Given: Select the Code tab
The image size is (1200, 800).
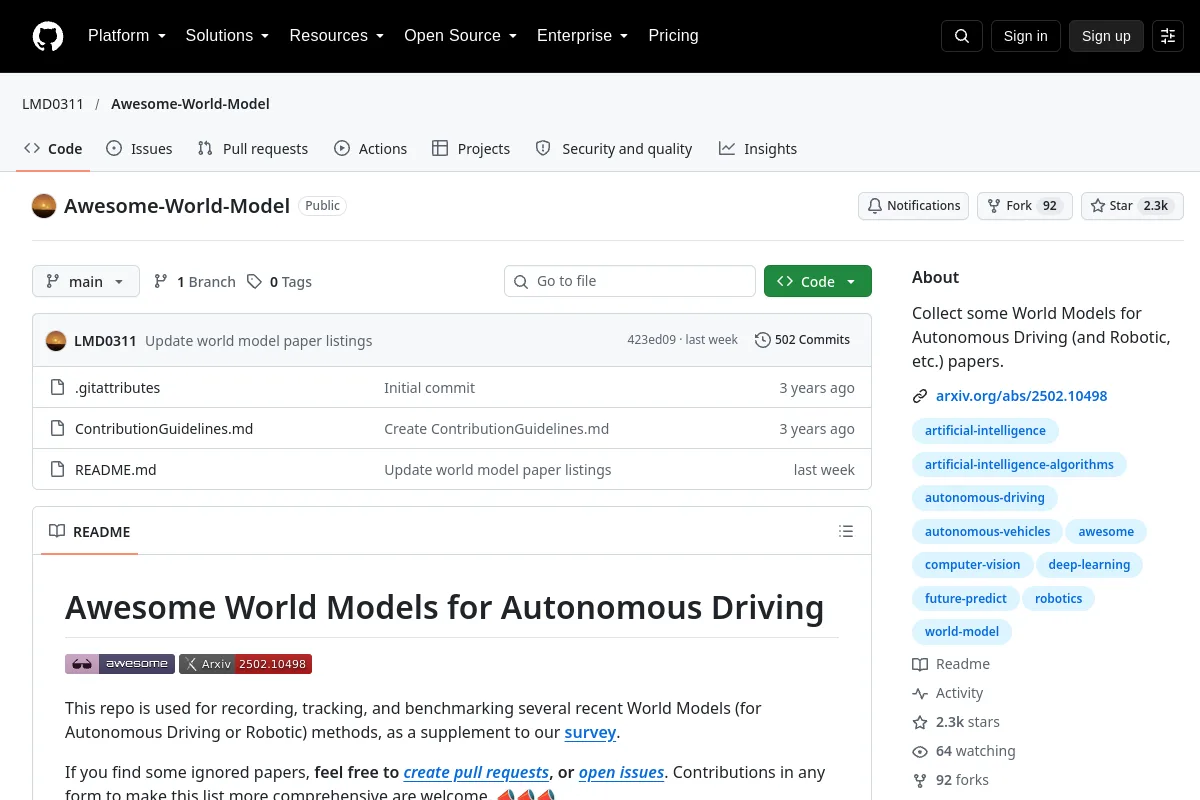Looking at the screenshot, I should [x=53, y=149].
